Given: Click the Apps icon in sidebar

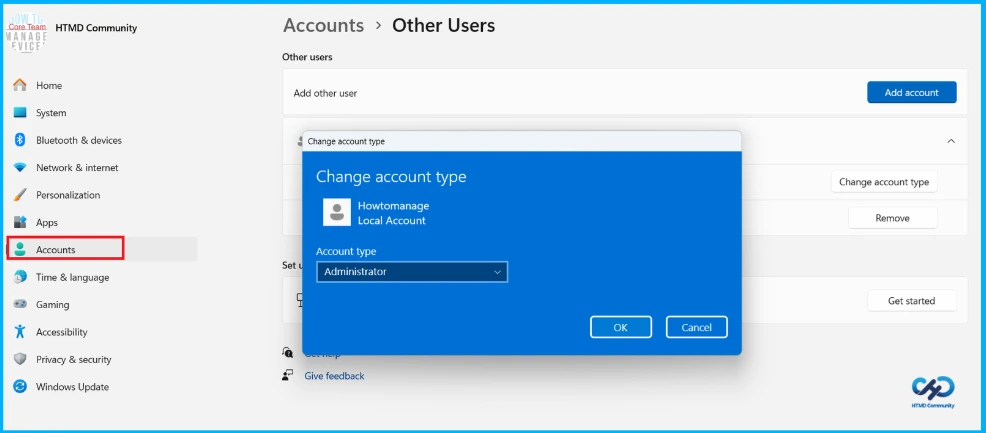Looking at the screenshot, I should pyautogui.click(x=20, y=222).
